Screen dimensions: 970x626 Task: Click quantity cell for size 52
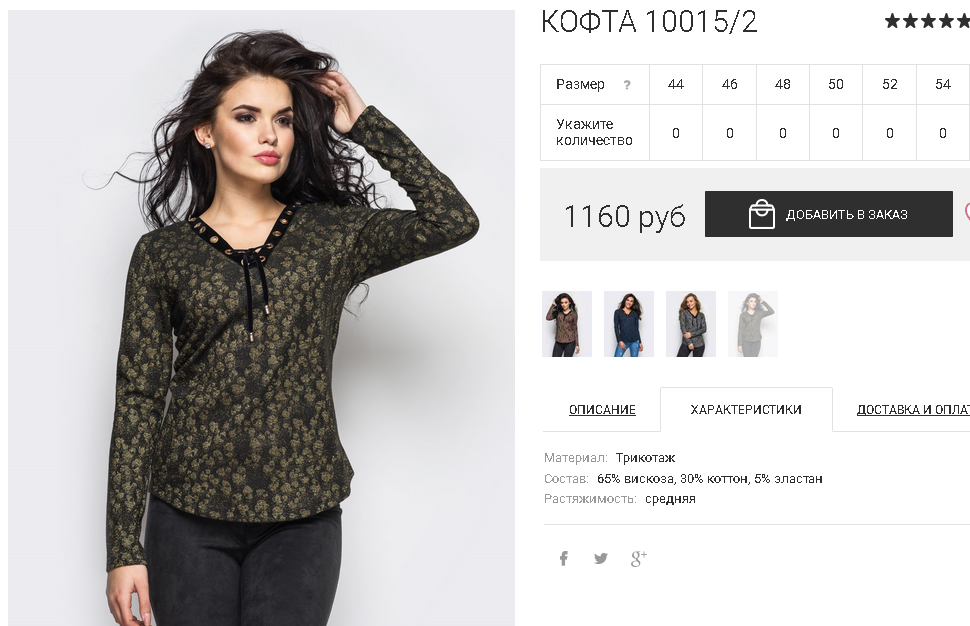tap(890, 133)
